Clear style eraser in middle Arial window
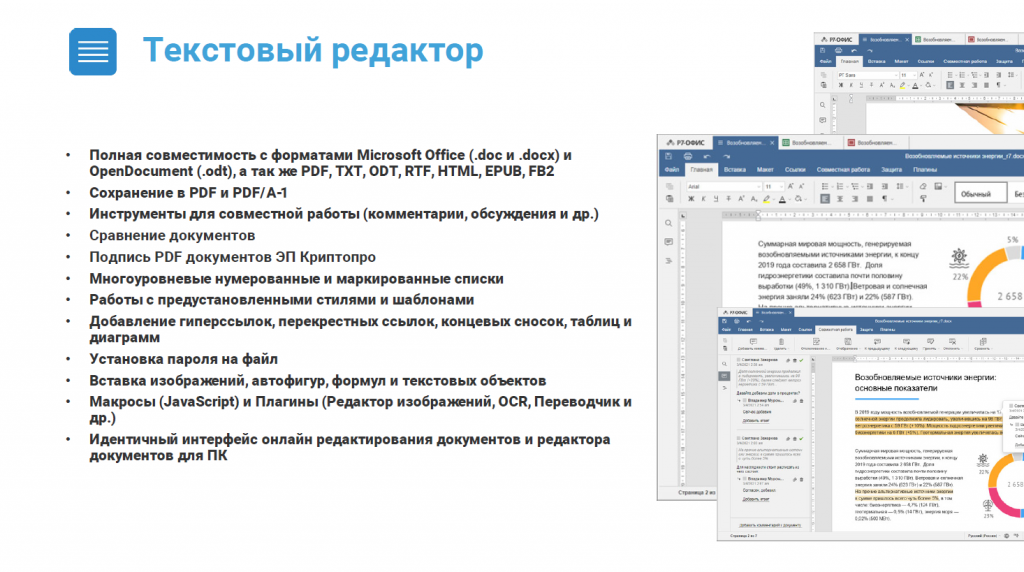1024x572 pixels. coord(923,186)
